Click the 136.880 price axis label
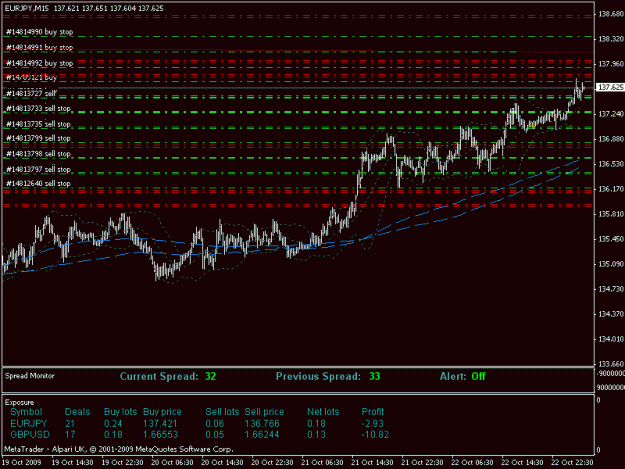The height and width of the screenshot is (469, 625). click(x=611, y=139)
